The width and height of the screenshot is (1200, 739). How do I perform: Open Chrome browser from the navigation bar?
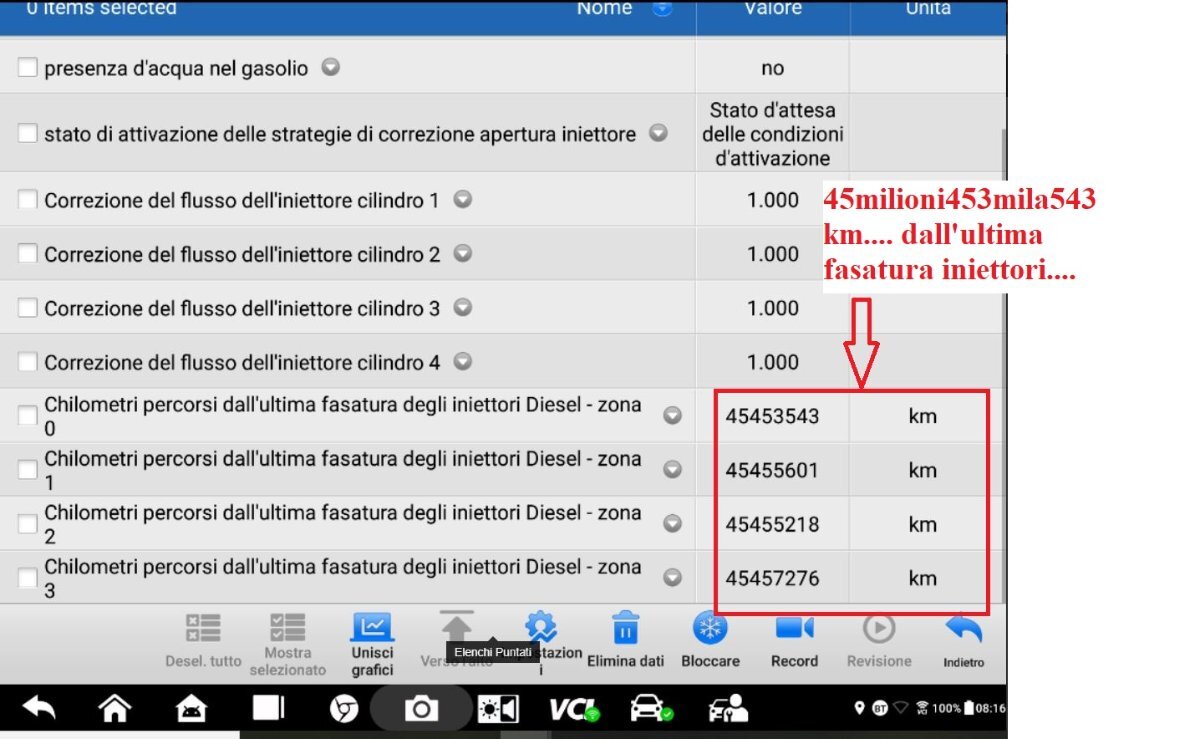tap(344, 709)
